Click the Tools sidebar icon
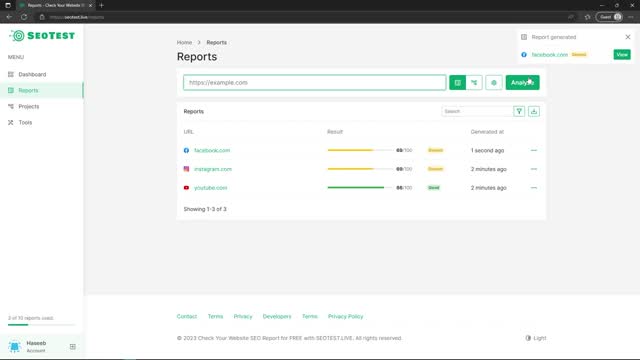Viewport: 640px width, 360px height. (11, 122)
